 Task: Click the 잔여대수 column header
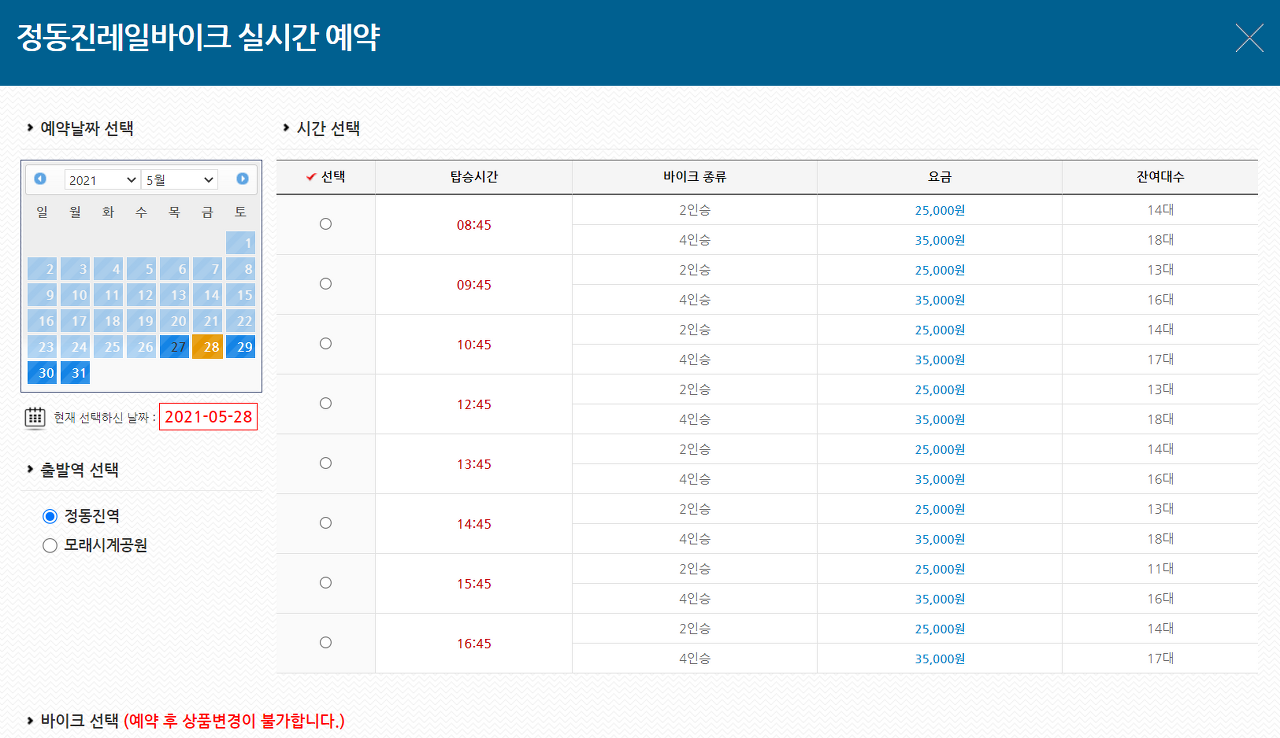click(x=1160, y=177)
